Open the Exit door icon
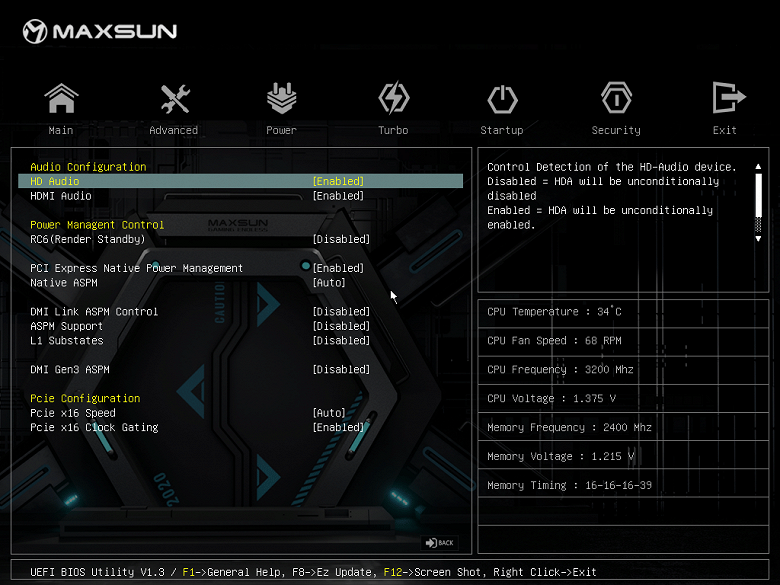The height and width of the screenshot is (585, 780). click(x=728, y=98)
